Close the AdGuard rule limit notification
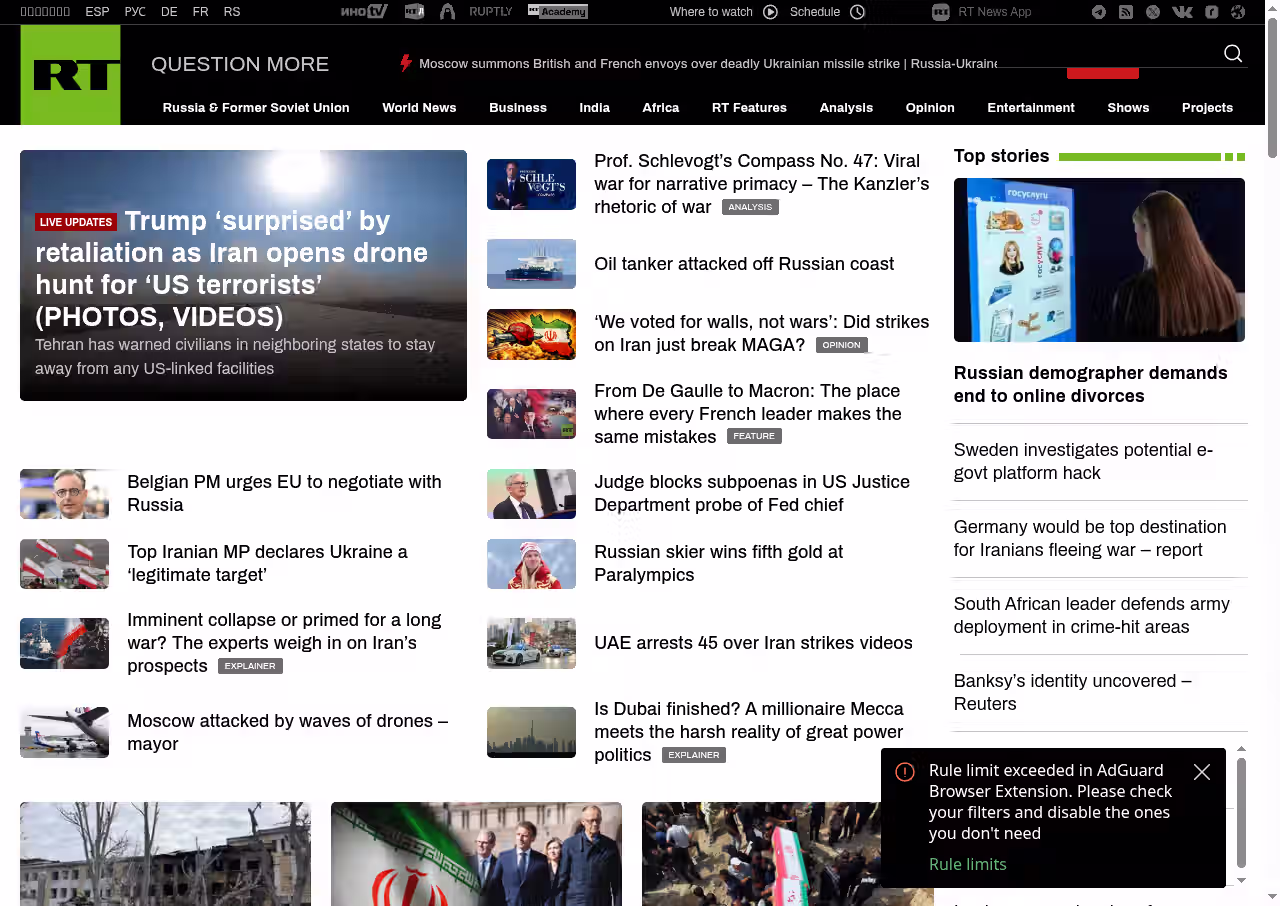The image size is (1280, 906). click(x=1202, y=772)
